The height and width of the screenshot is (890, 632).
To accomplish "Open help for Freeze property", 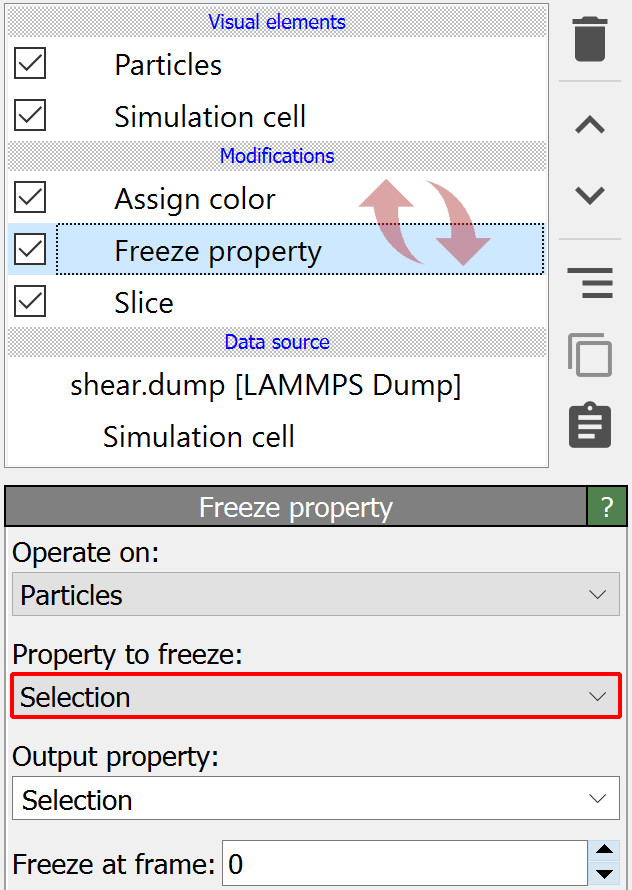I will [x=606, y=507].
